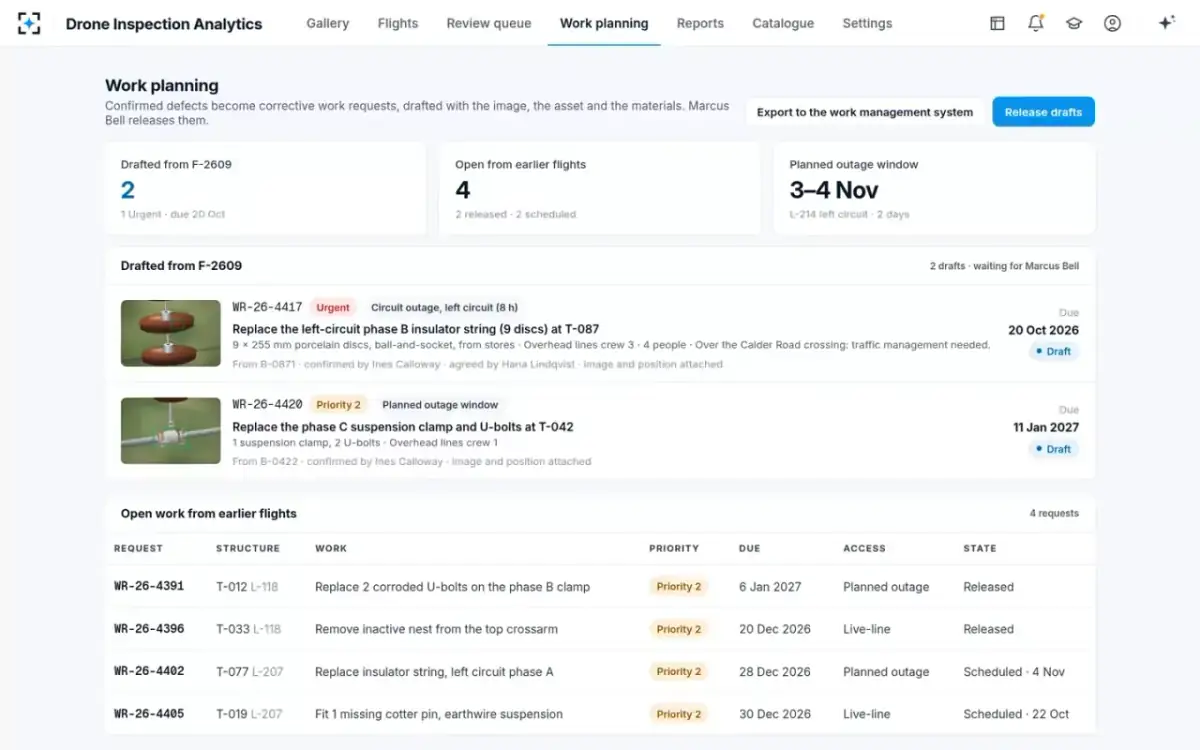Open insulator disc thumbnail for WR-26-4417
The height and width of the screenshot is (750, 1200).
point(171,333)
